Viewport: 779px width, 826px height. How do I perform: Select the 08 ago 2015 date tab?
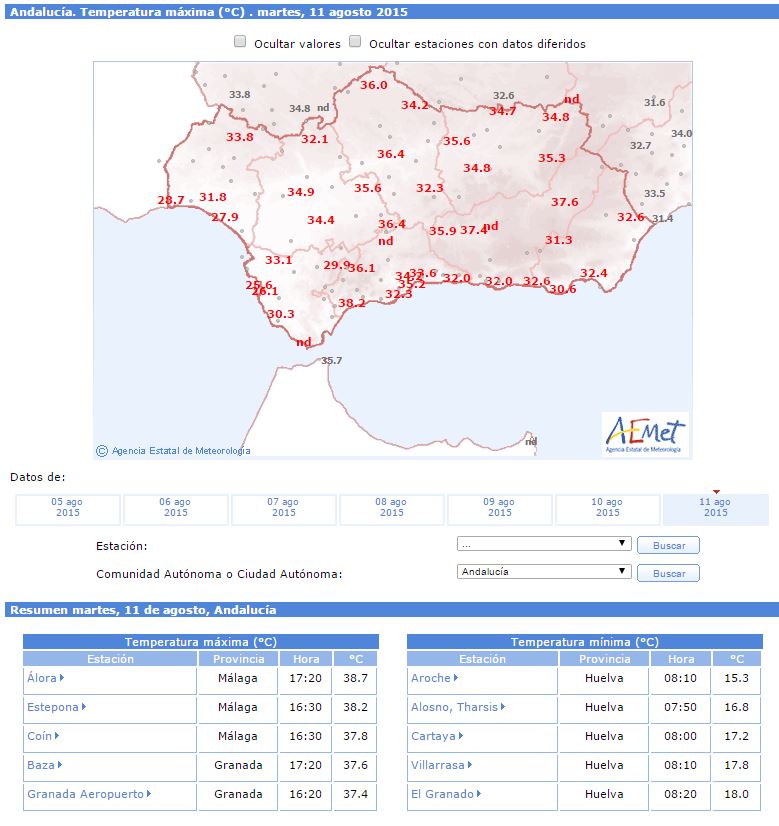[x=391, y=508]
